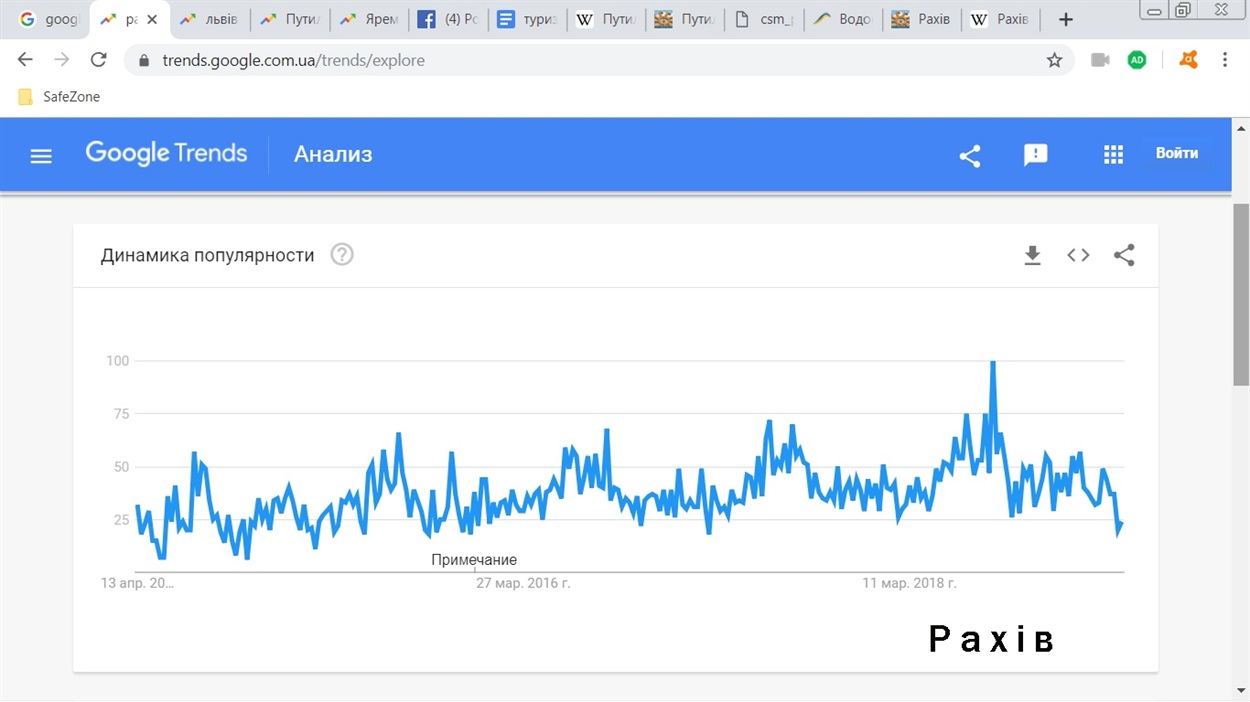Open the Google apps grid
The width and height of the screenshot is (1250, 702).
tap(1113, 155)
